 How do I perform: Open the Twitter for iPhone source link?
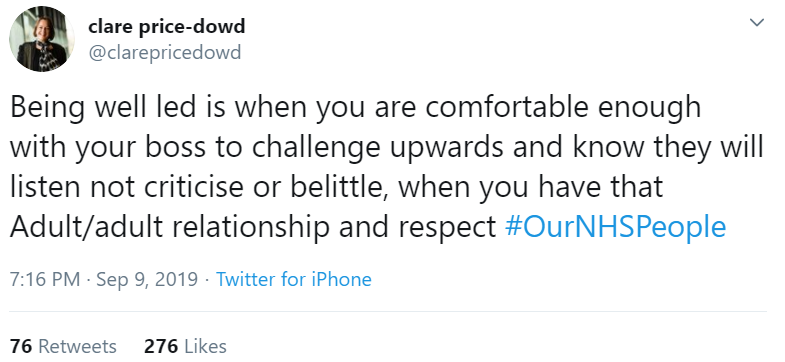click(294, 279)
